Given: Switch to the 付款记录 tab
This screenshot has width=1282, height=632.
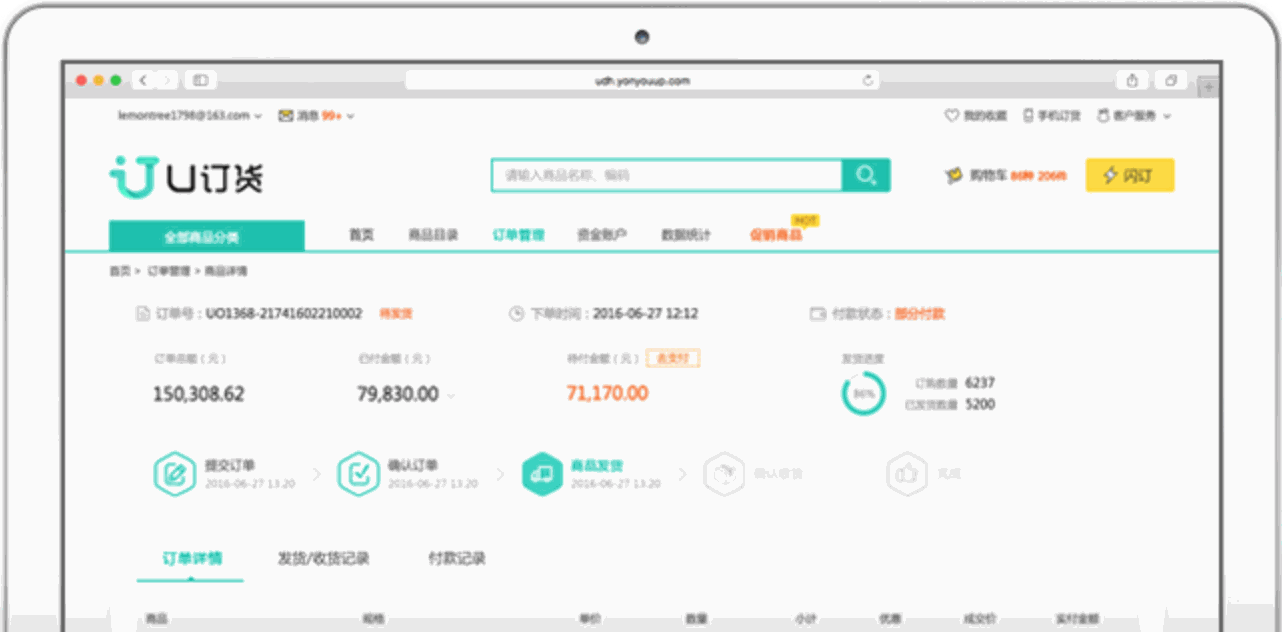Looking at the screenshot, I should (457, 559).
